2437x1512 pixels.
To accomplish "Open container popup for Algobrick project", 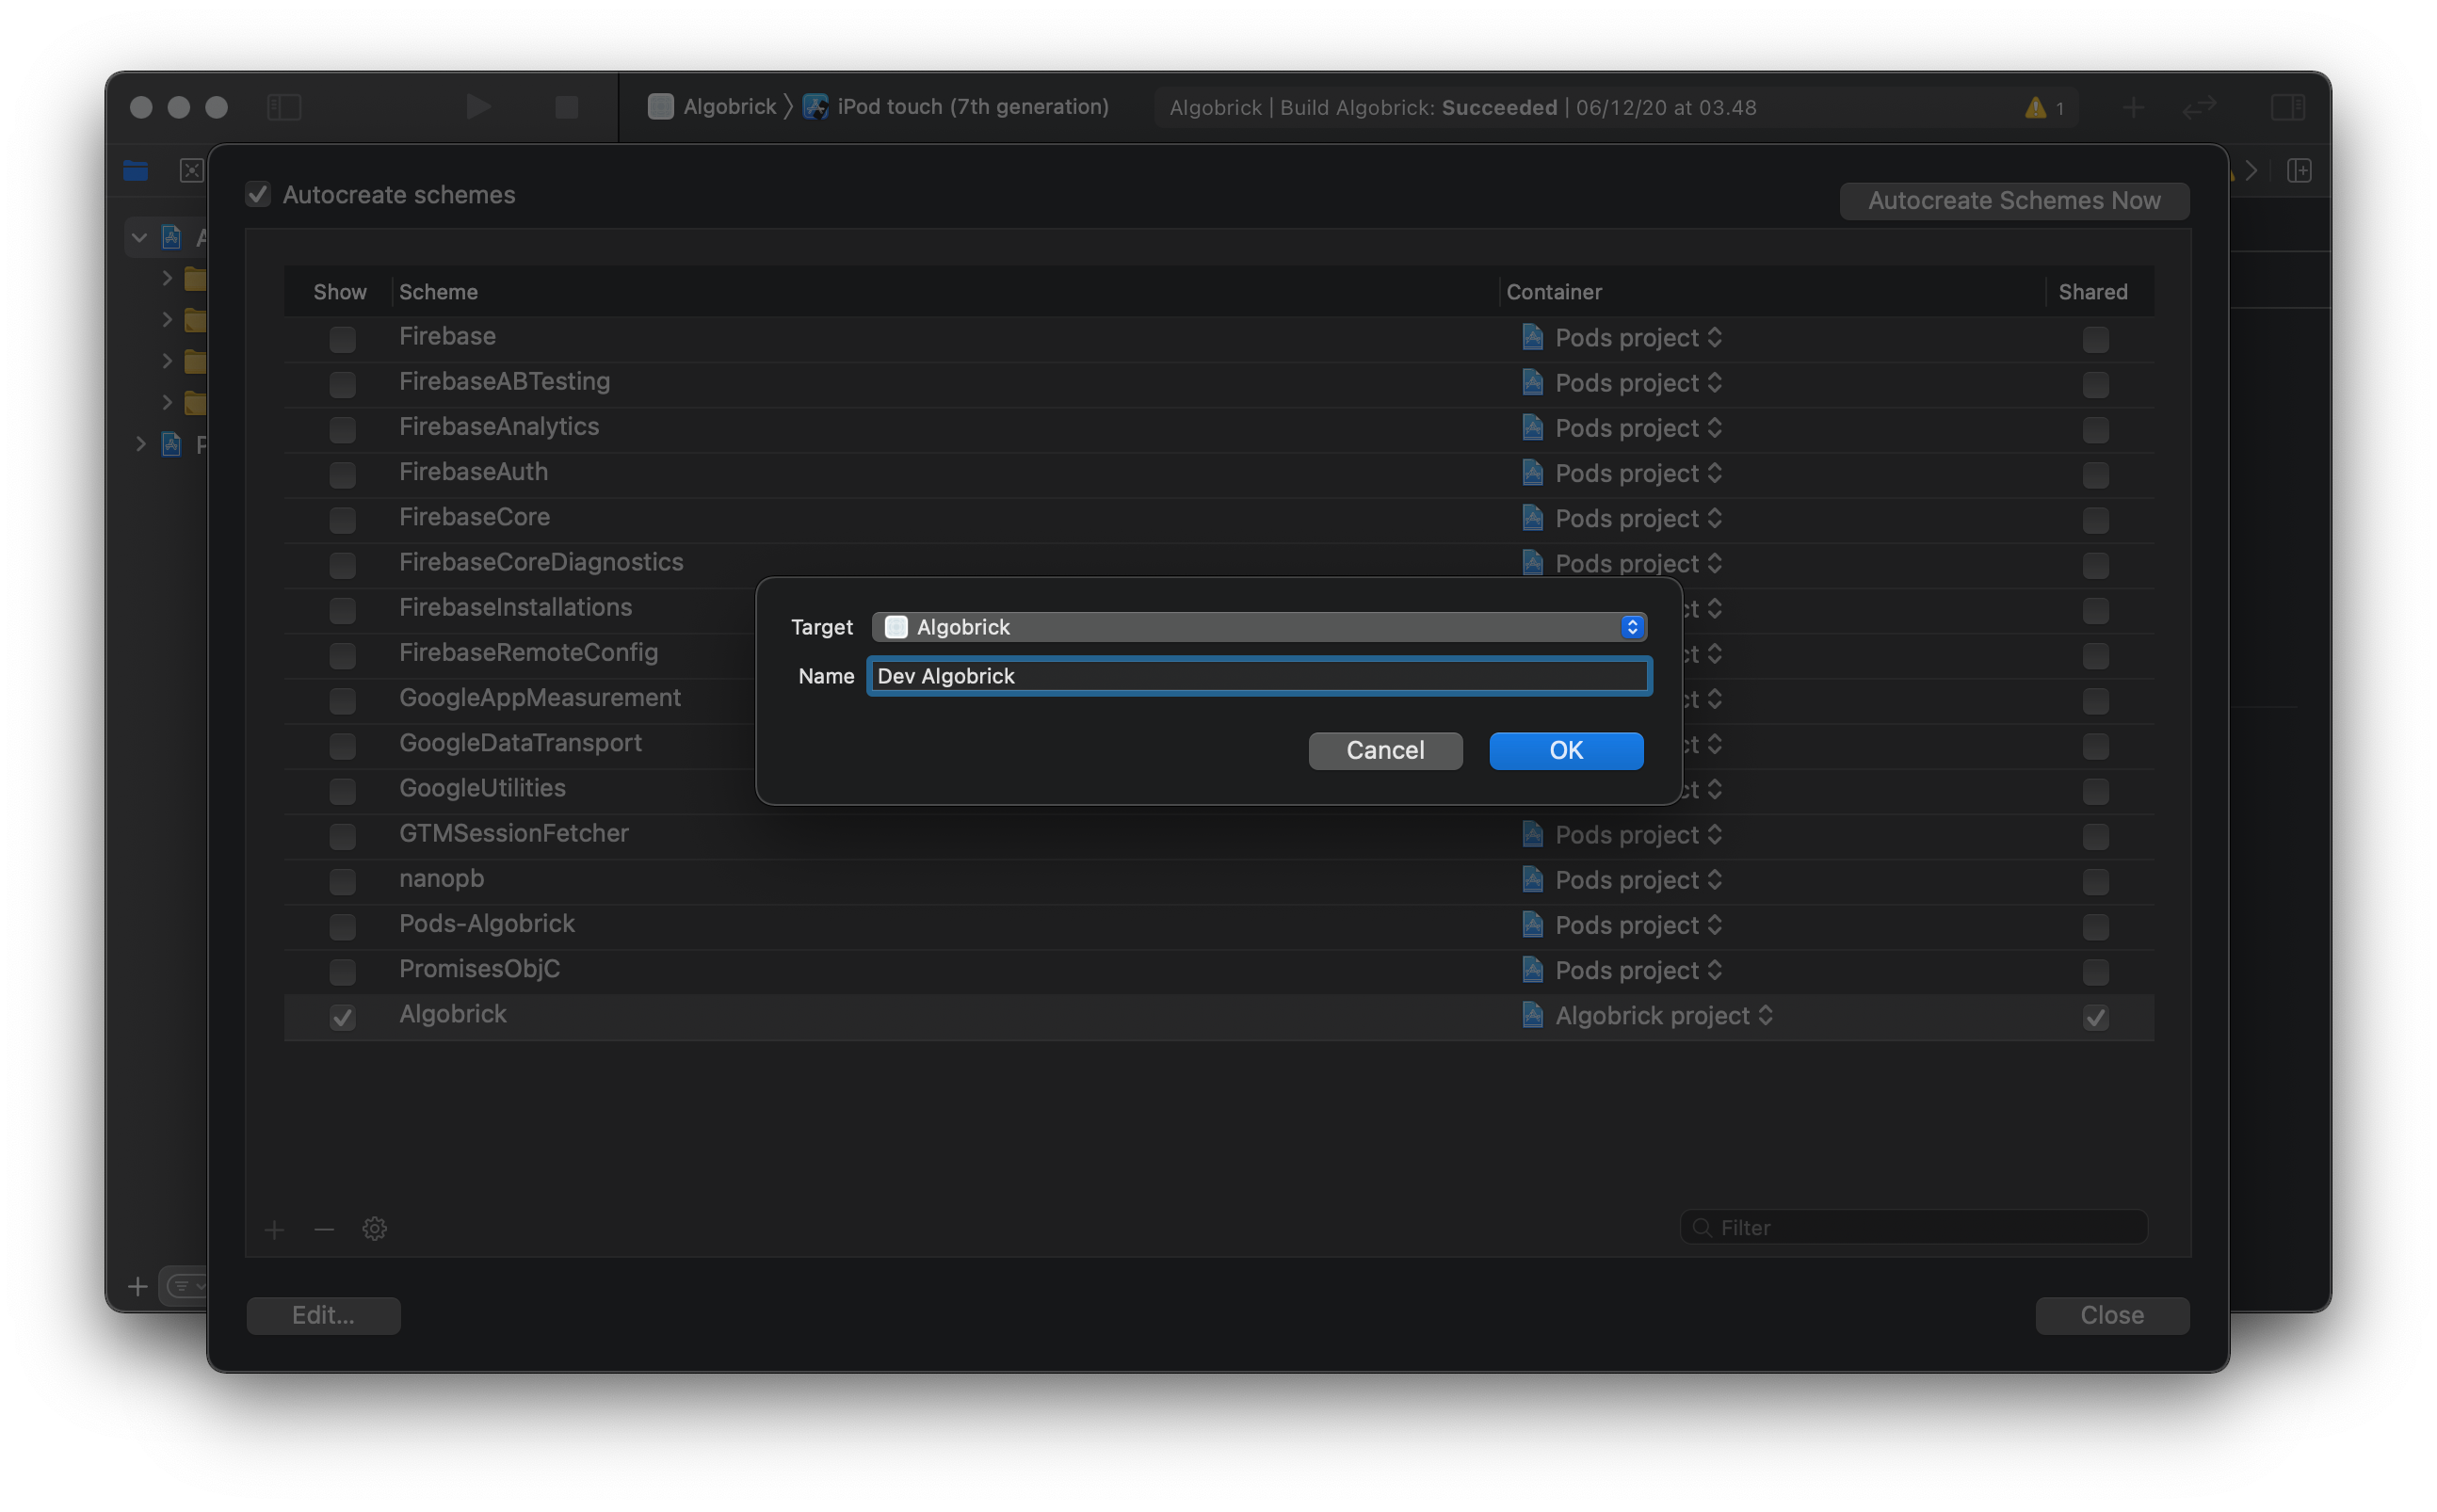I will coord(1662,1015).
